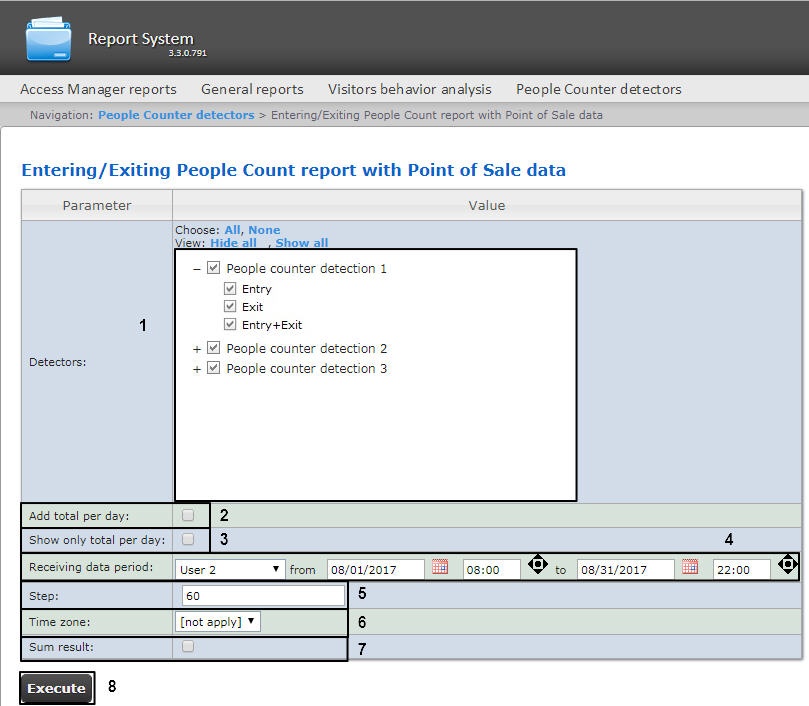
Task: Open the Time zone dropdown
Action: click(x=218, y=622)
